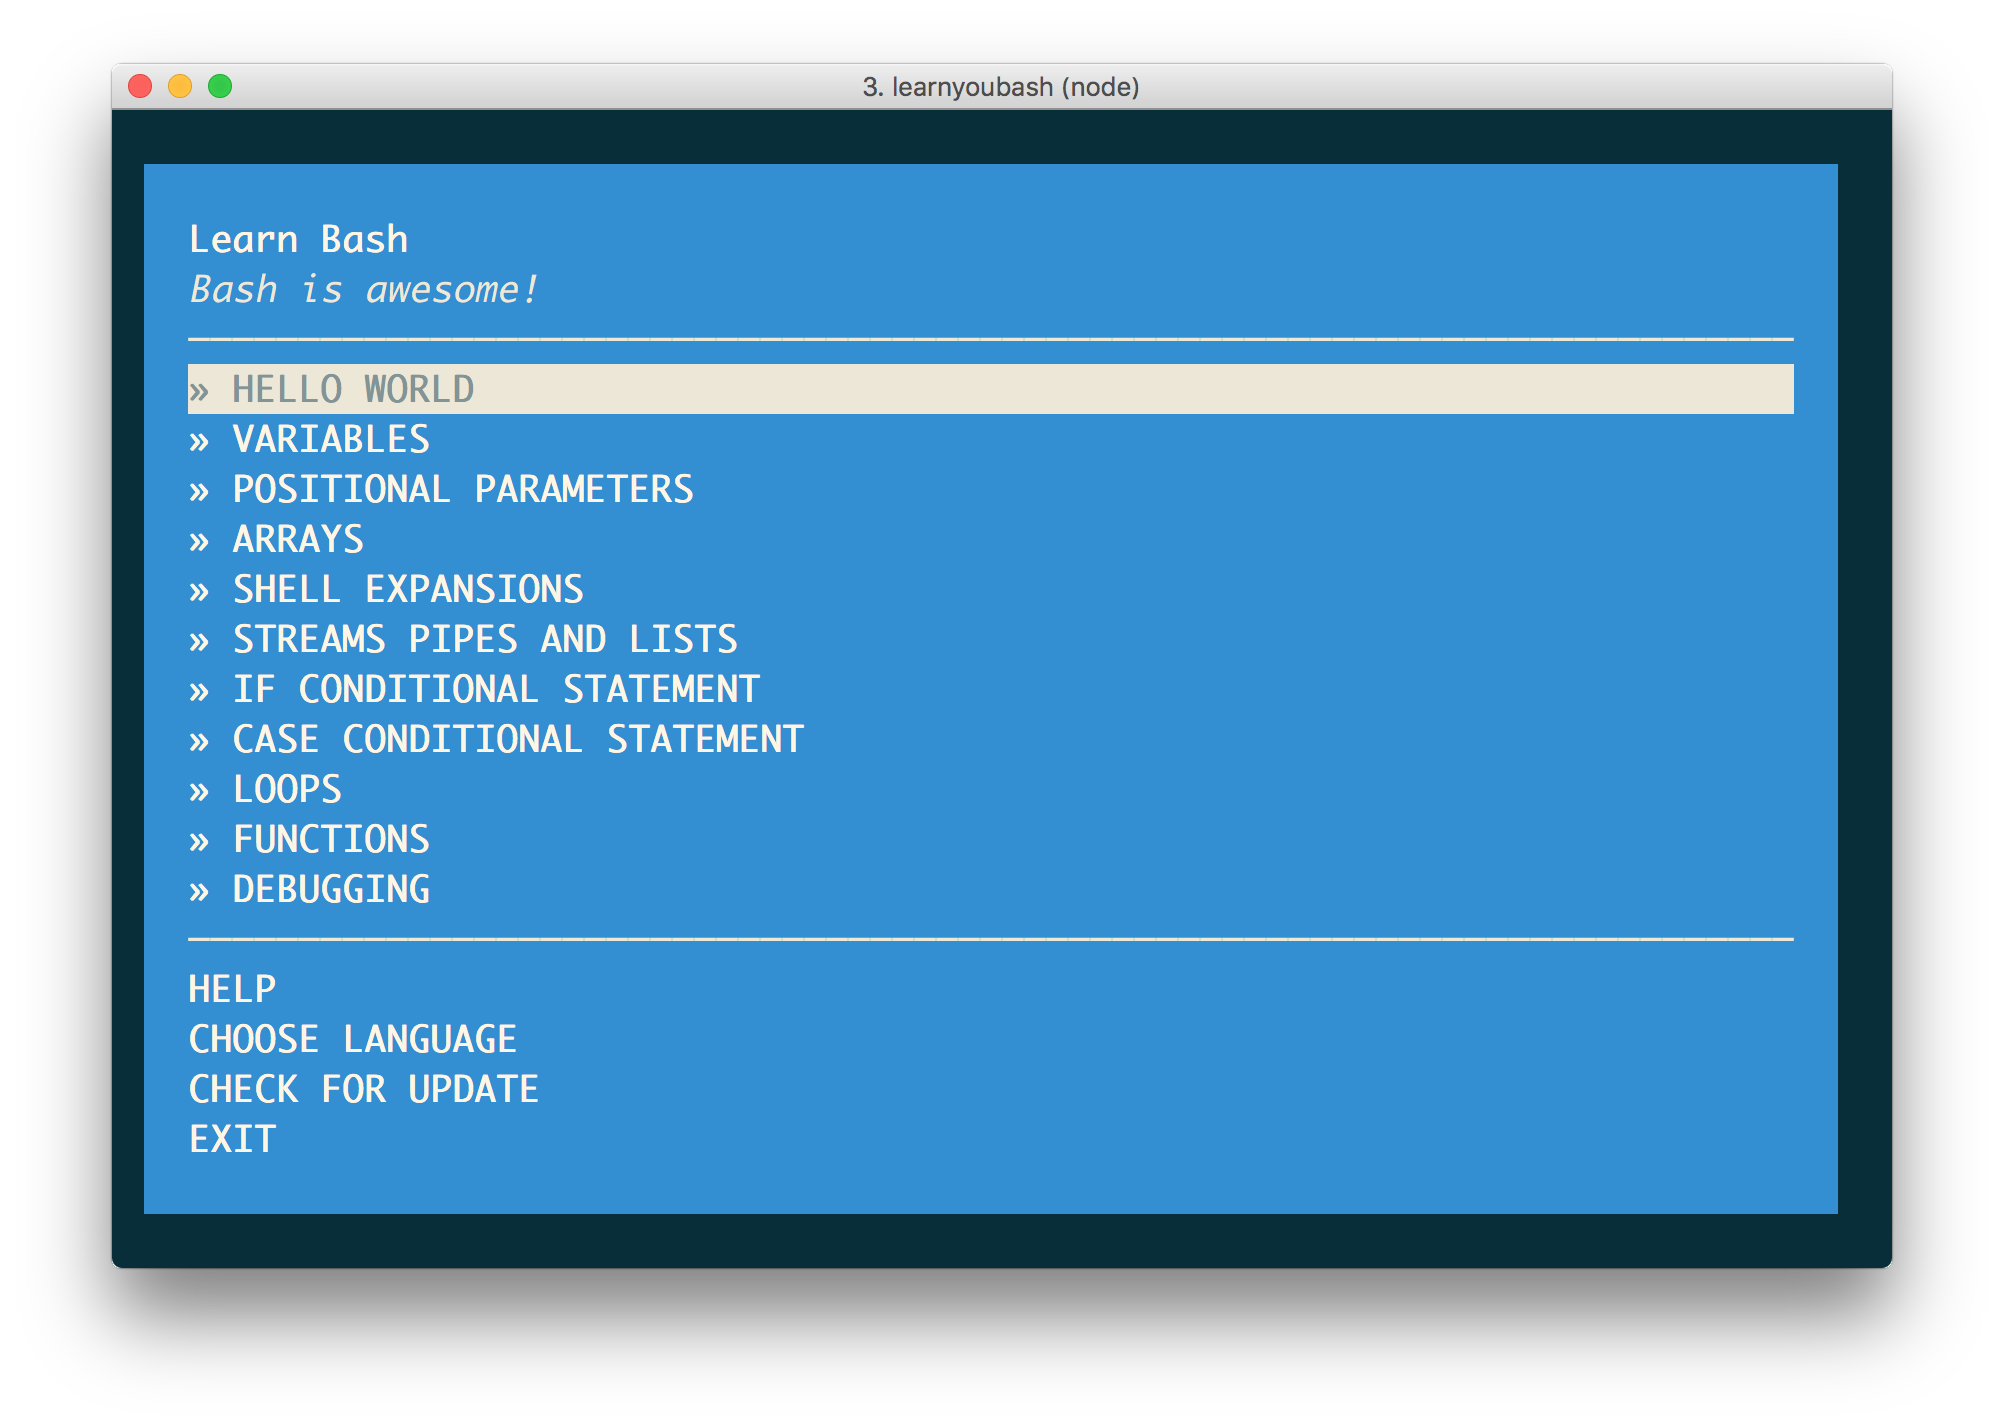
Task: Click the red close window button
Action: click(x=140, y=87)
